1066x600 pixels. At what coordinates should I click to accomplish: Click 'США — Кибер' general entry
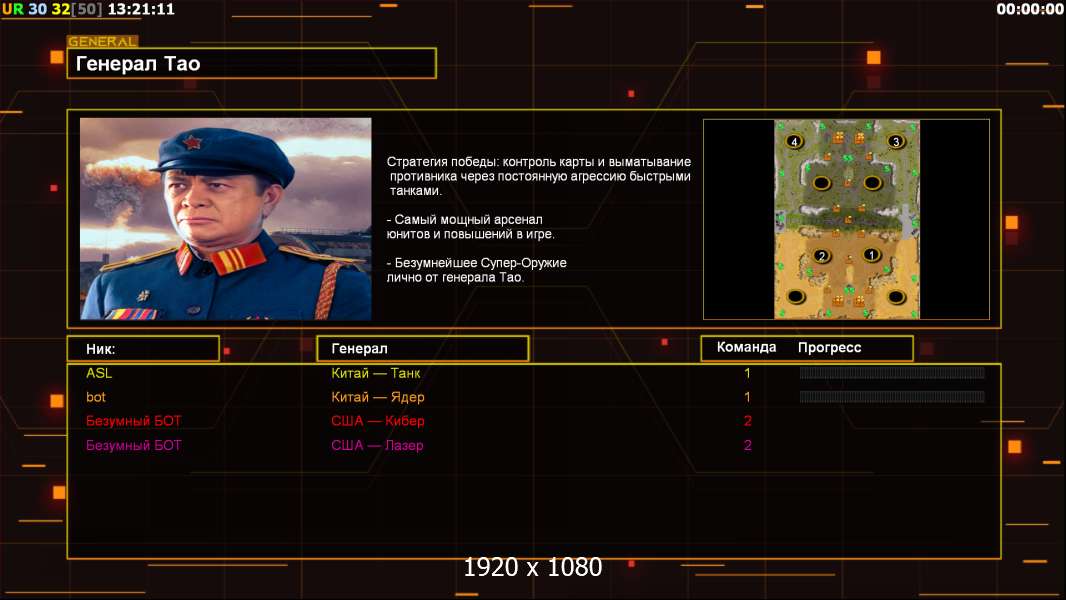click(x=377, y=421)
